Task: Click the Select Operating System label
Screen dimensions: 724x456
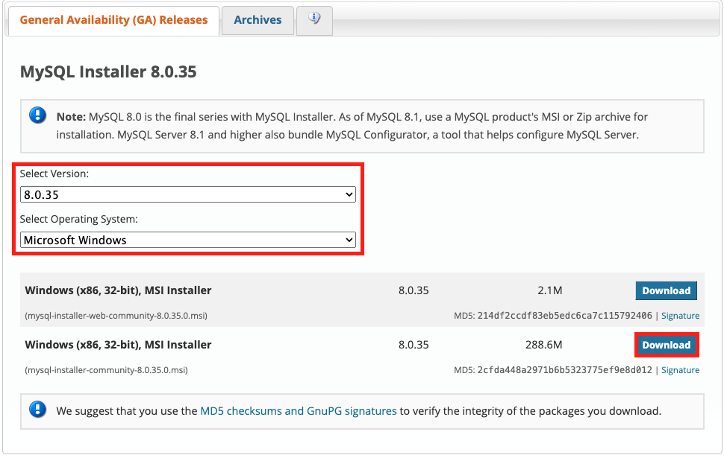Action: point(79,219)
